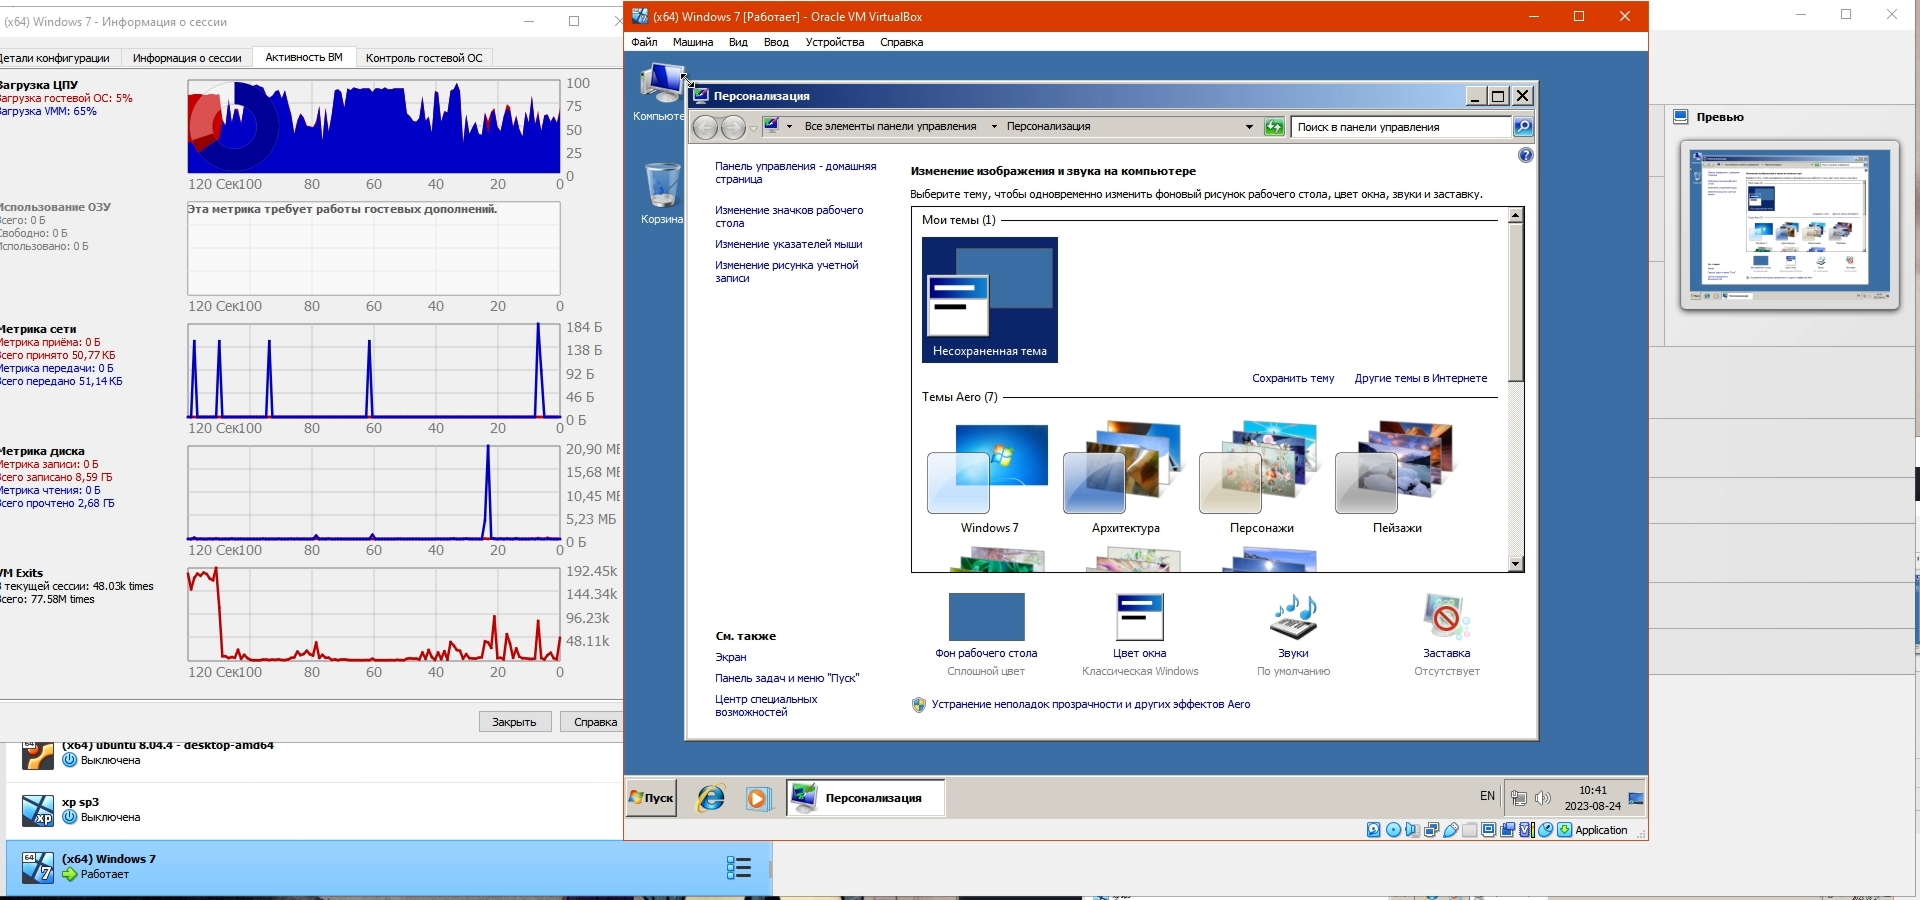This screenshot has width=1920, height=900.
Task: Switch to Информация о сессии tab
Action: [187, 58]
